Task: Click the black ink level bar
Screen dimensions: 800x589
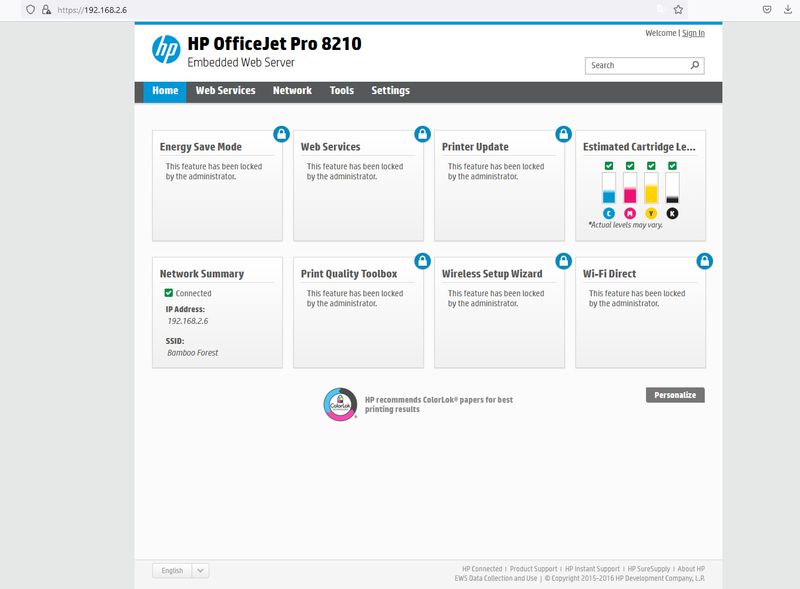Action: click(x=672, y=188)
